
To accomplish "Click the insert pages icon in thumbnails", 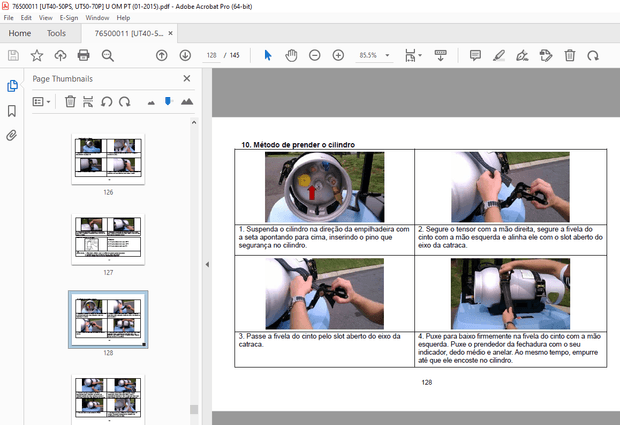I will click(88, 102).
